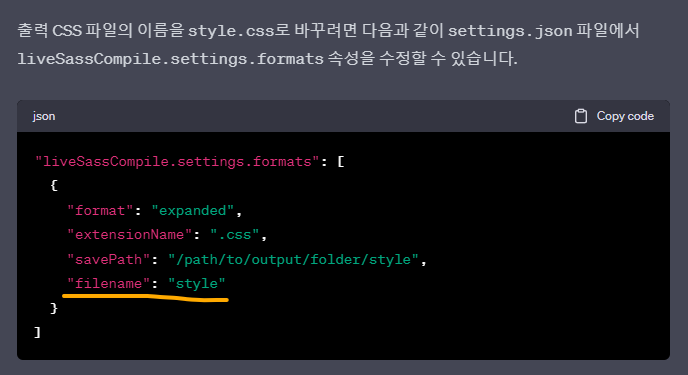Click the "savePath" key
Image resolution: width=688 pixels, height=375 pixels.
tap(108, 259)
